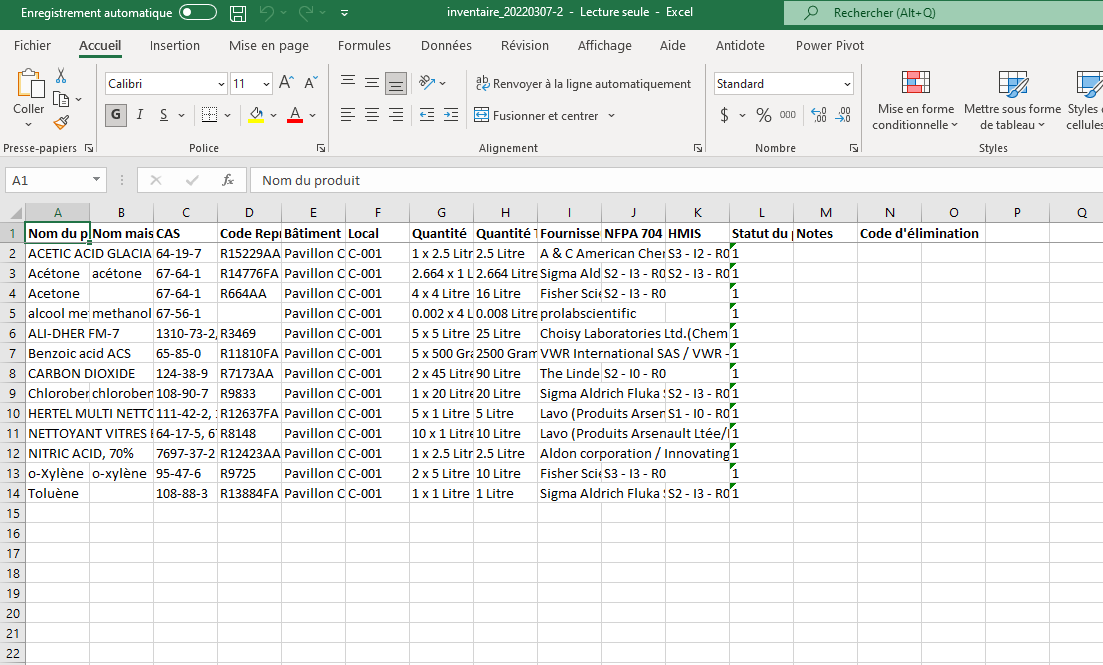The height and width of the screenshot is (665, 1103).
Task: Apply the red font color
Action: (x=295, y=115)
